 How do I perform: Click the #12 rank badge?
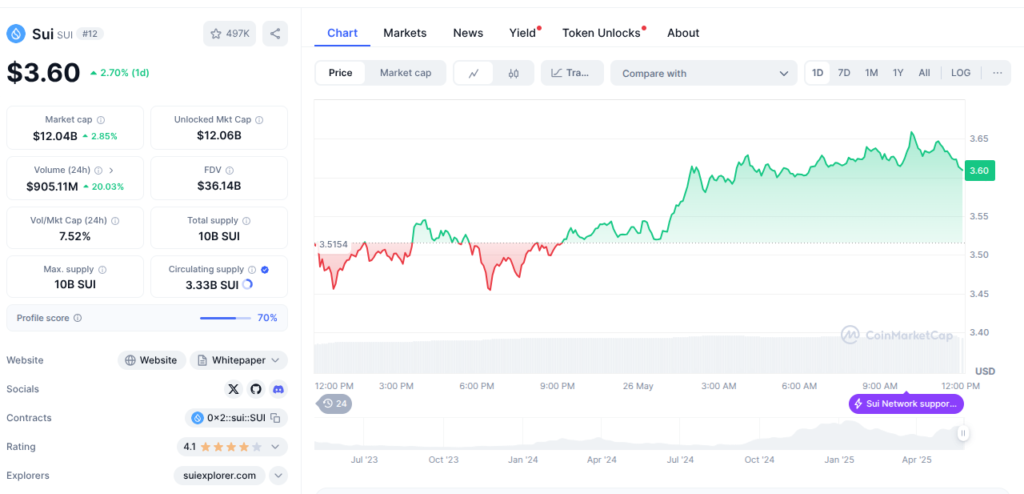tap(89, 33)
